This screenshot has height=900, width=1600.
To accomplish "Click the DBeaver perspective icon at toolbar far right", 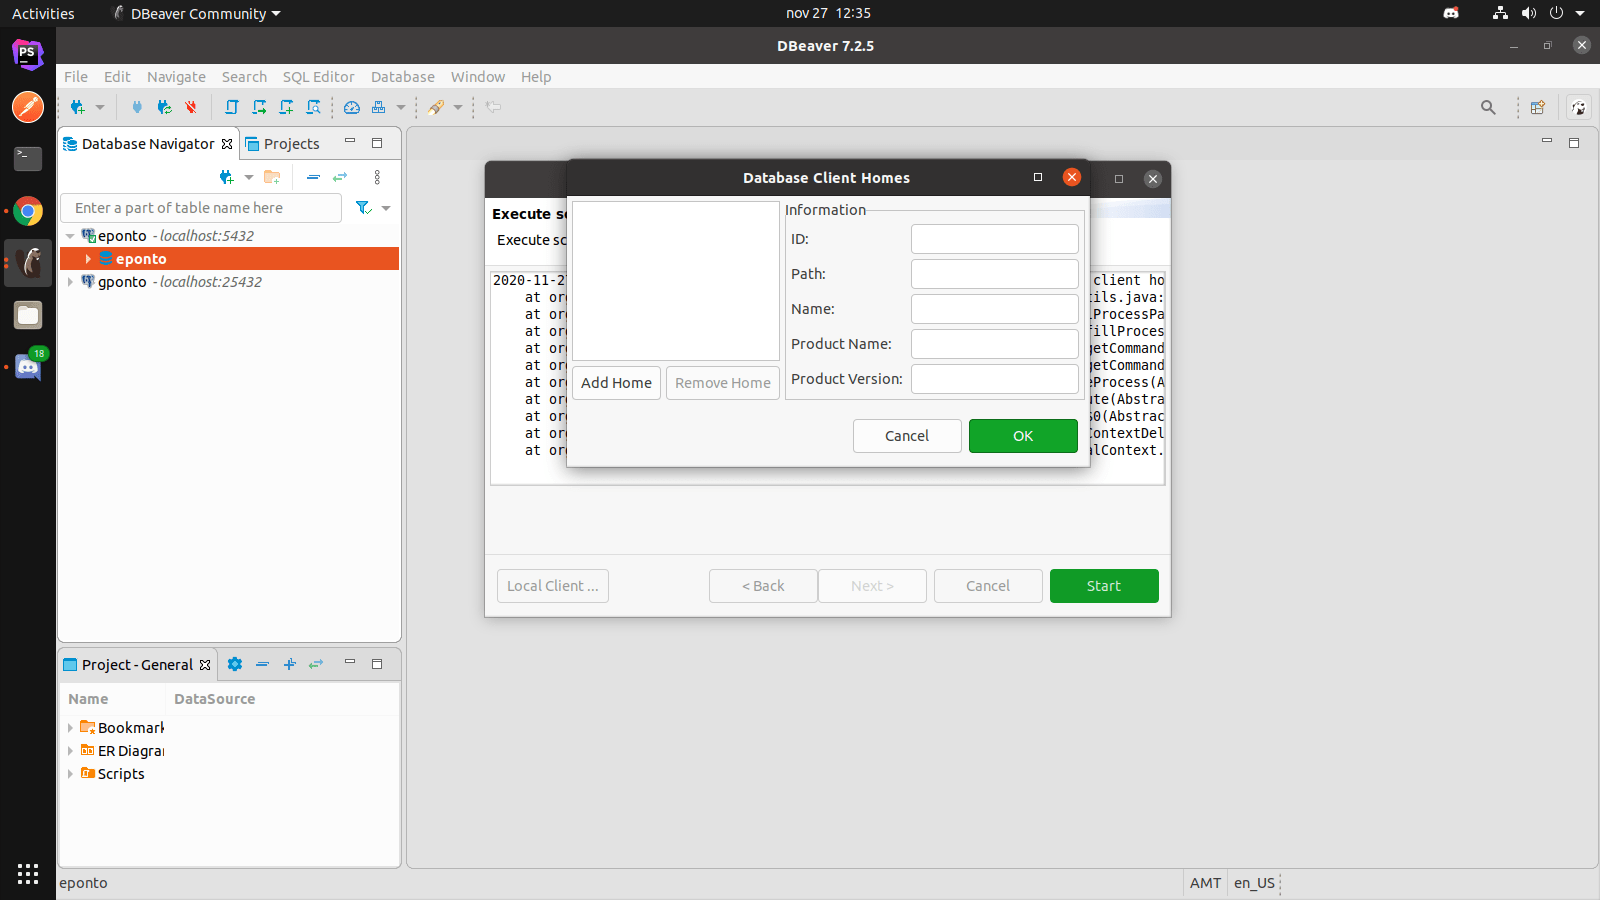I will click(1579, 107).
